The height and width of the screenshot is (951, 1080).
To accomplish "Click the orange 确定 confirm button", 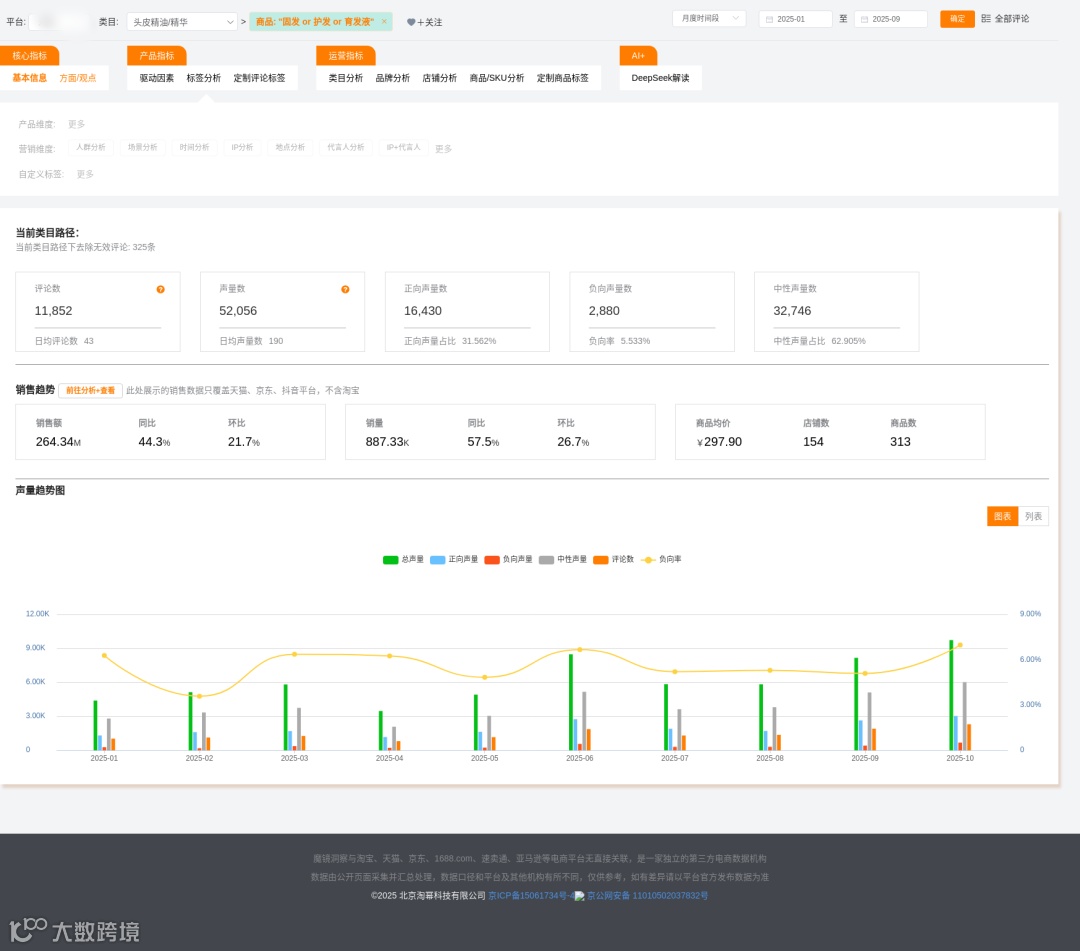I will click(957, 19).
